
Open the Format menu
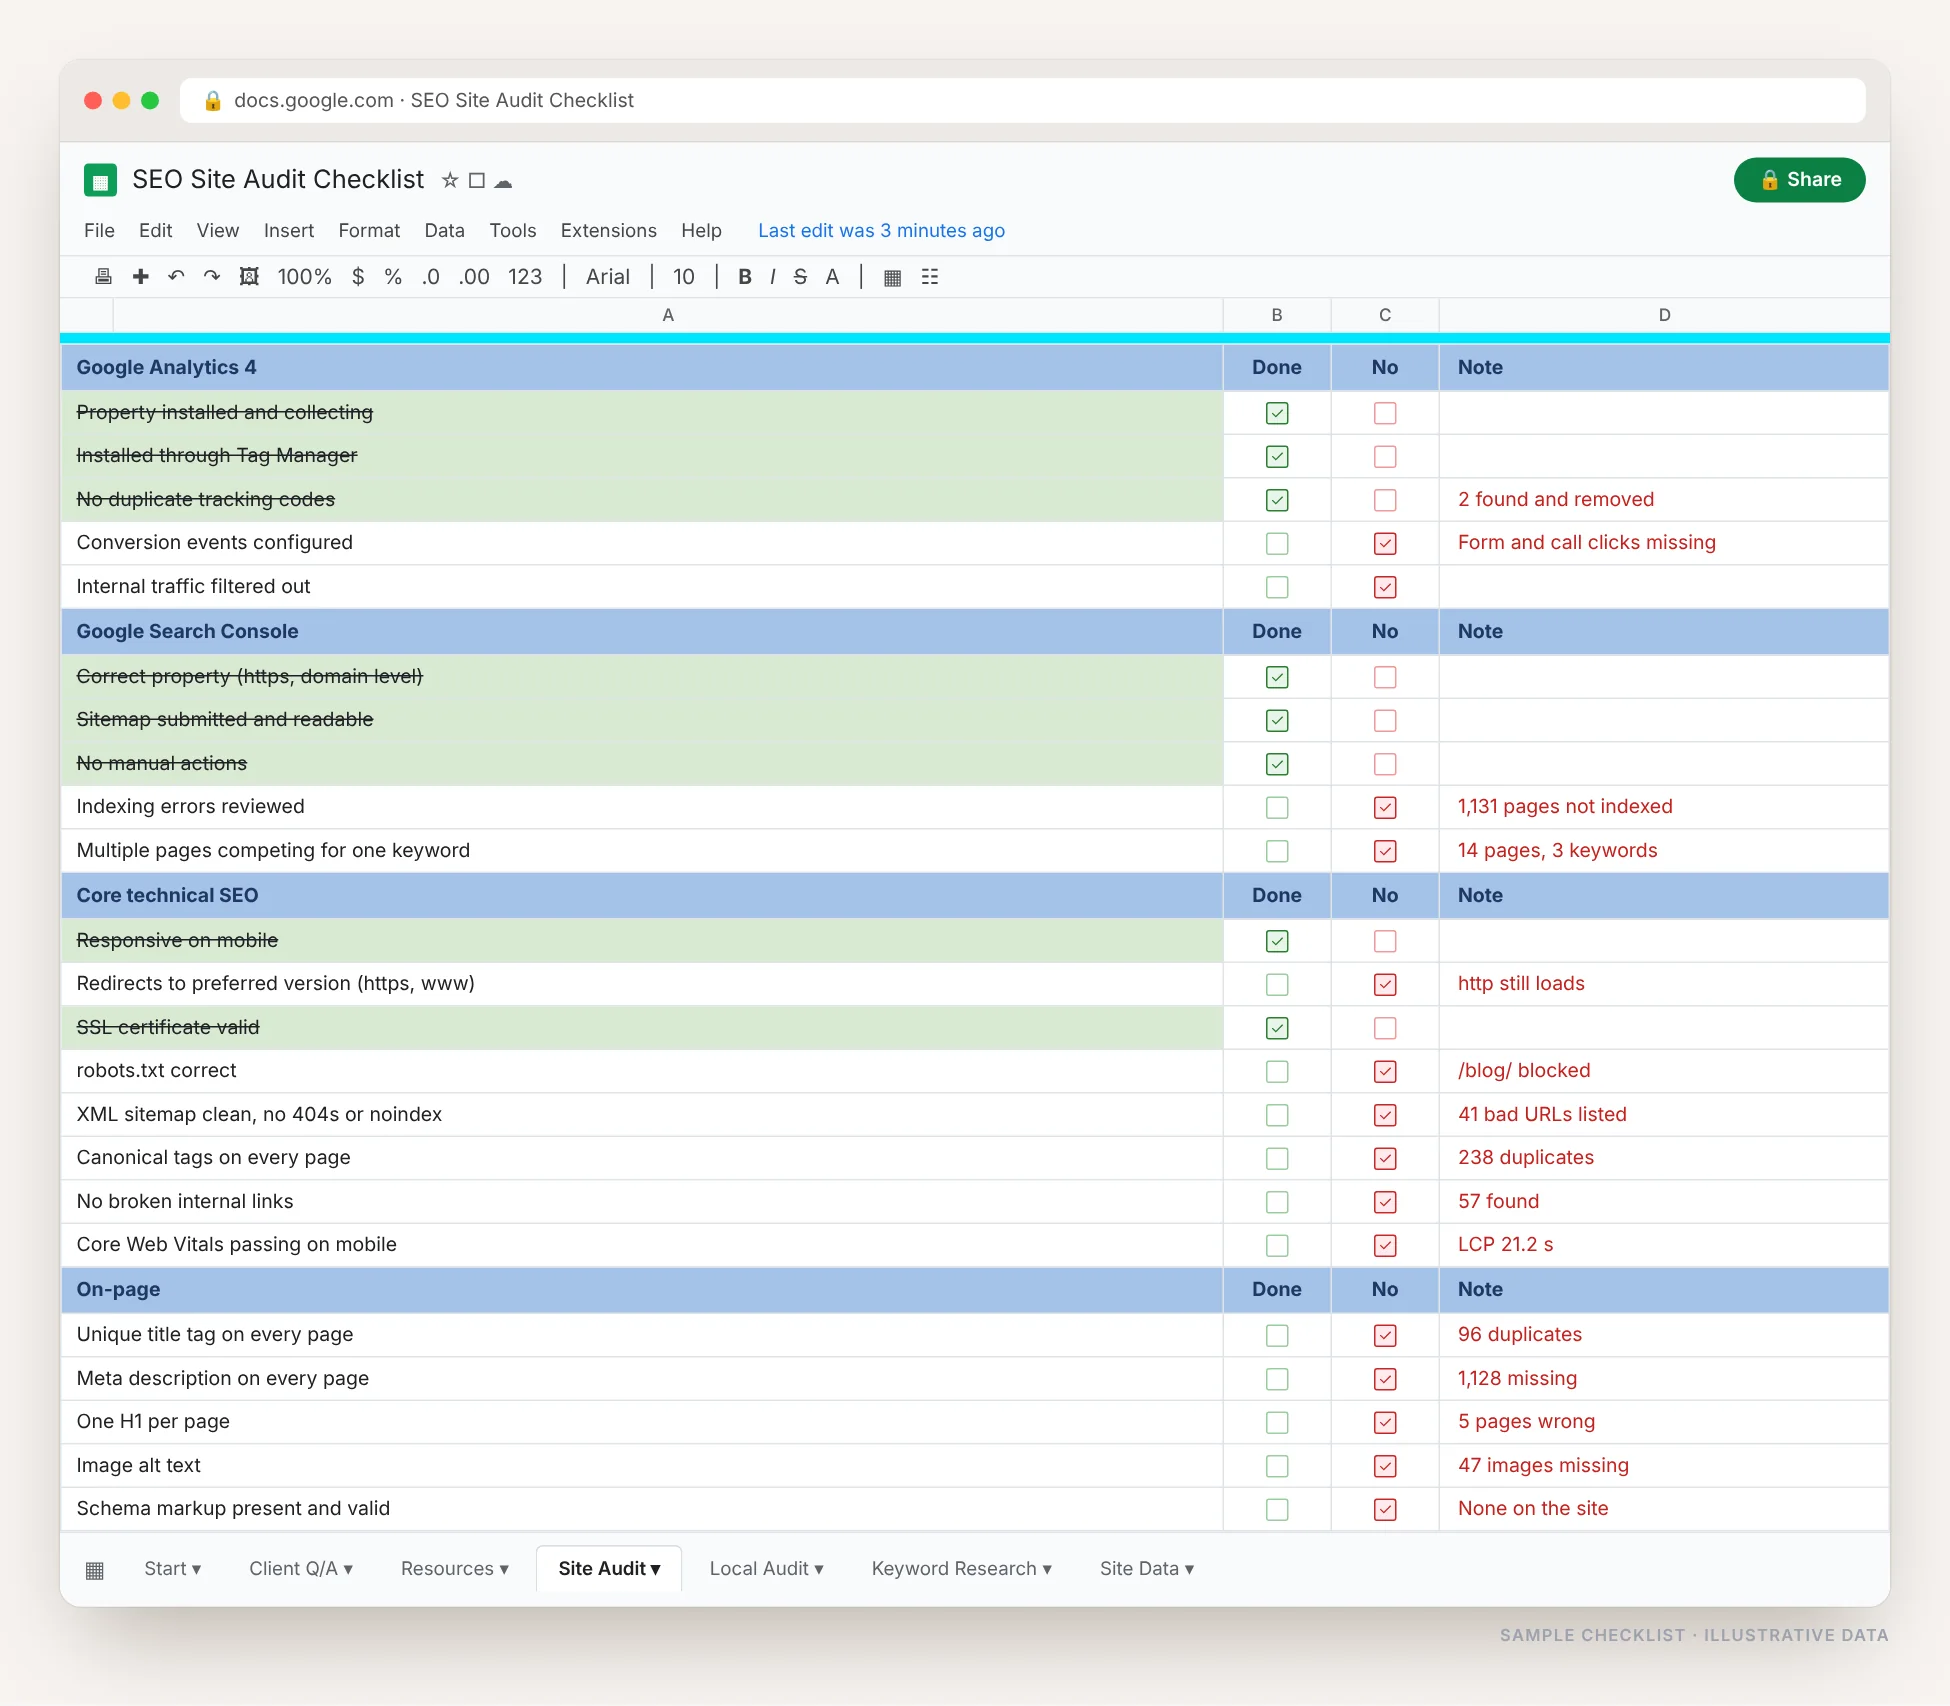[369, 231]
